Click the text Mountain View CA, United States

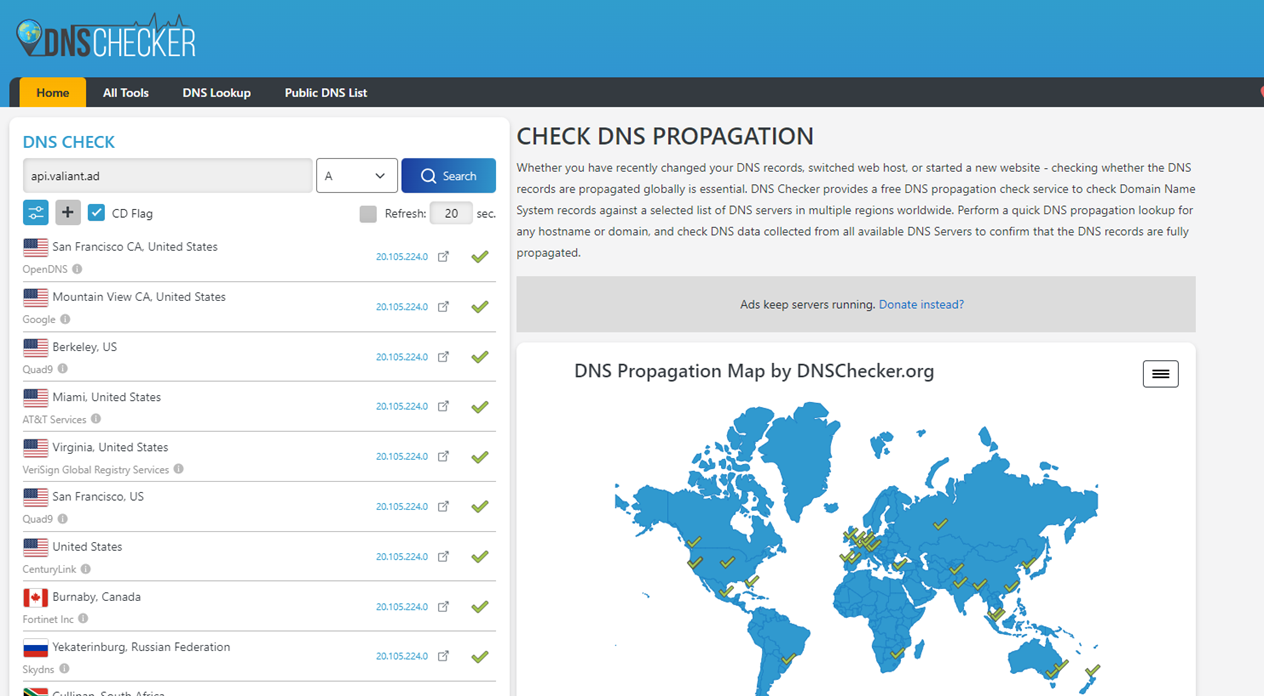click(139, 297)
